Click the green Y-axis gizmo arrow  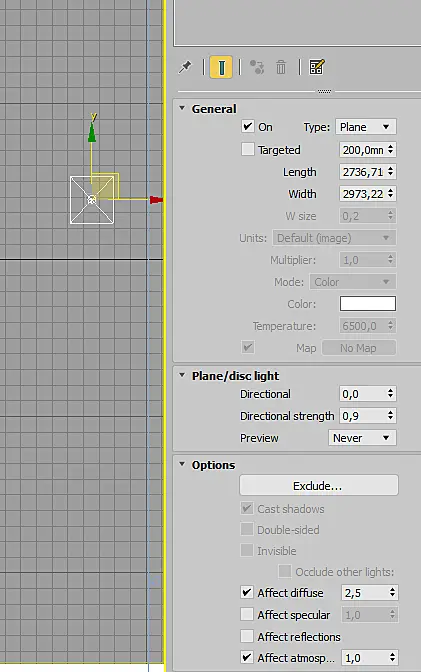(x=92, y=132)
